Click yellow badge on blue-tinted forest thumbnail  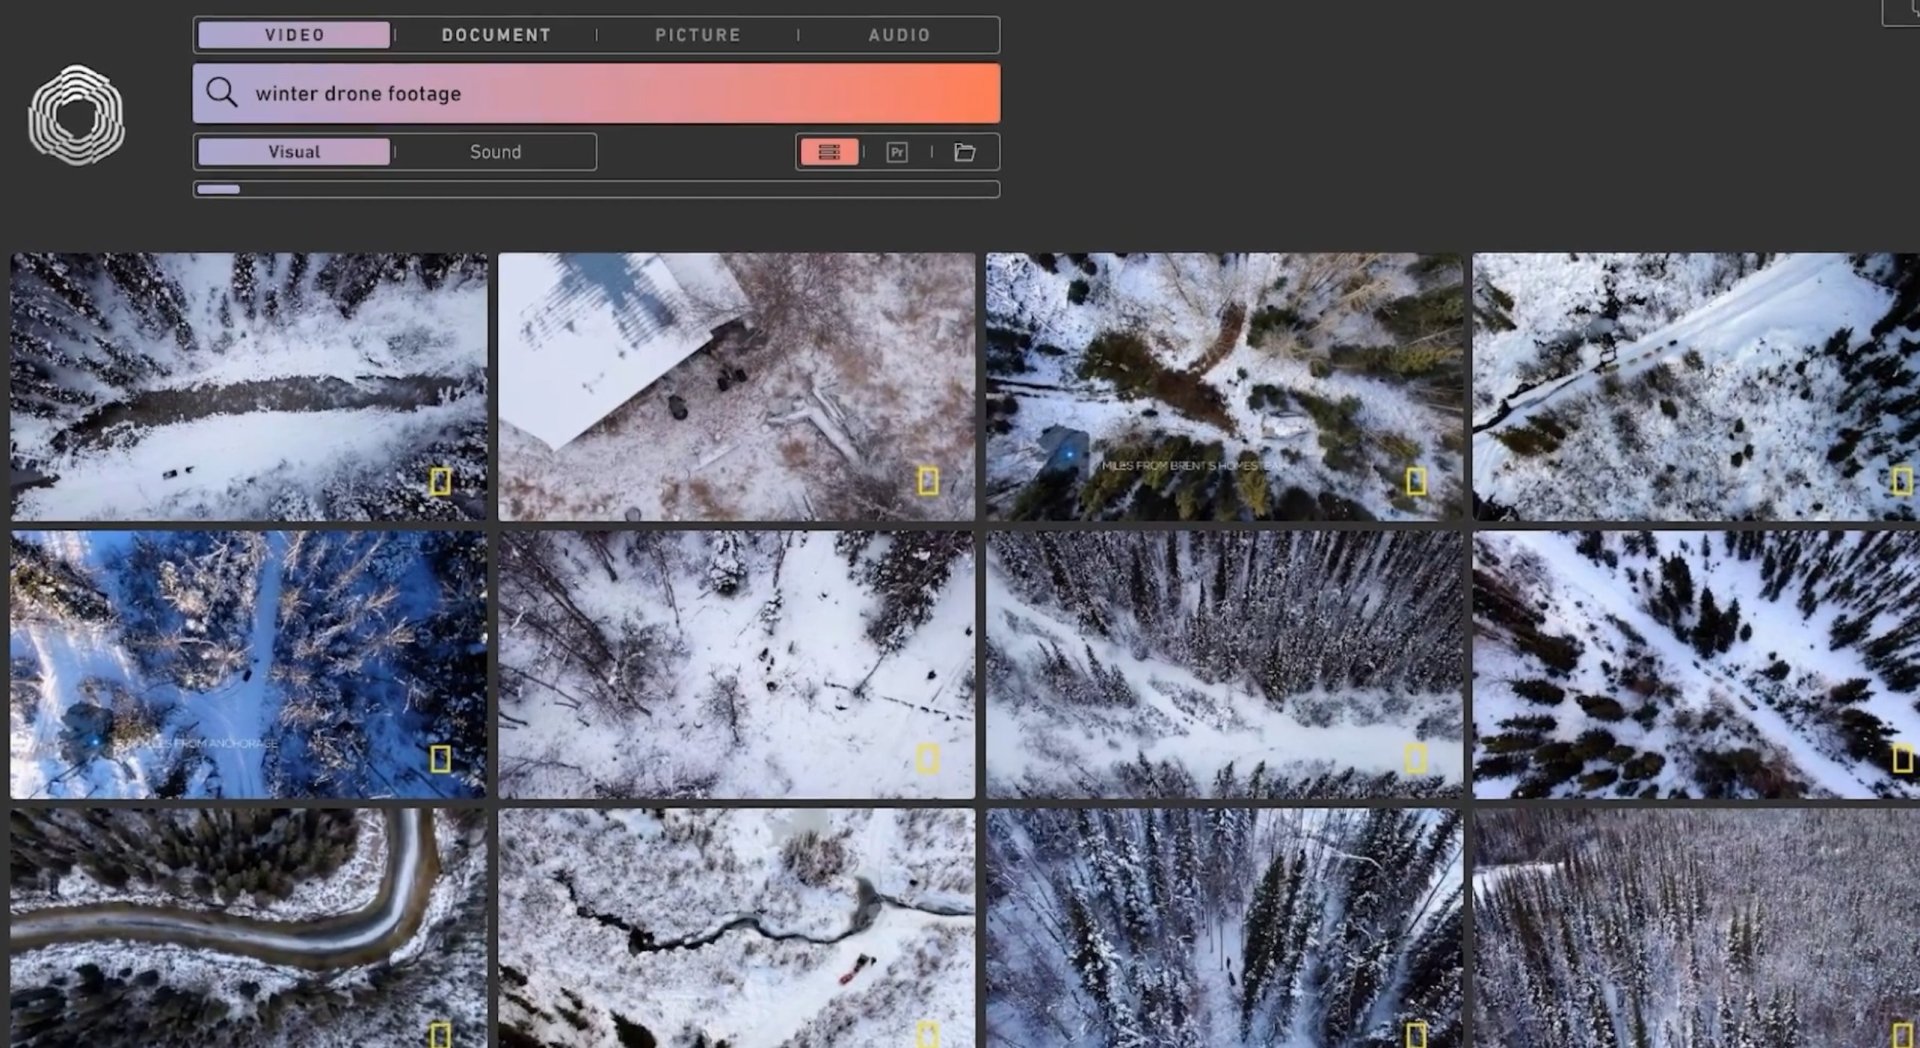(440, 759)
